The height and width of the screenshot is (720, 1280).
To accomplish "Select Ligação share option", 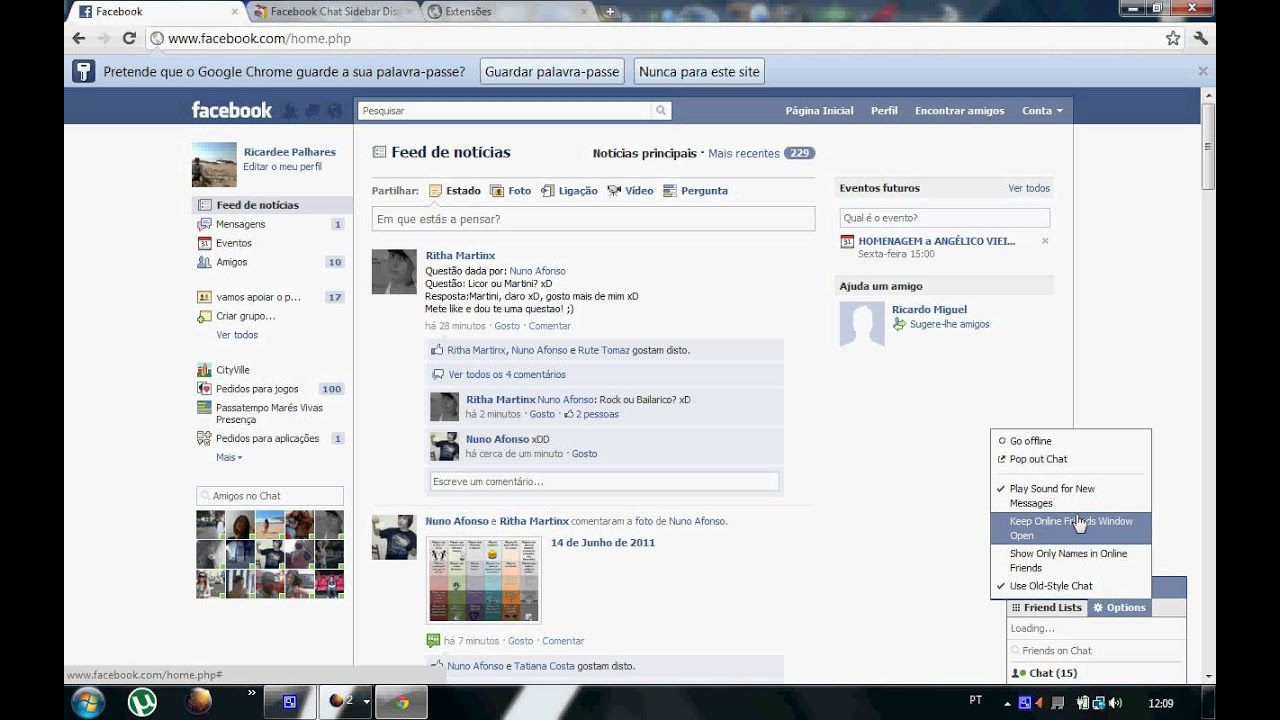I will point(569,190).
